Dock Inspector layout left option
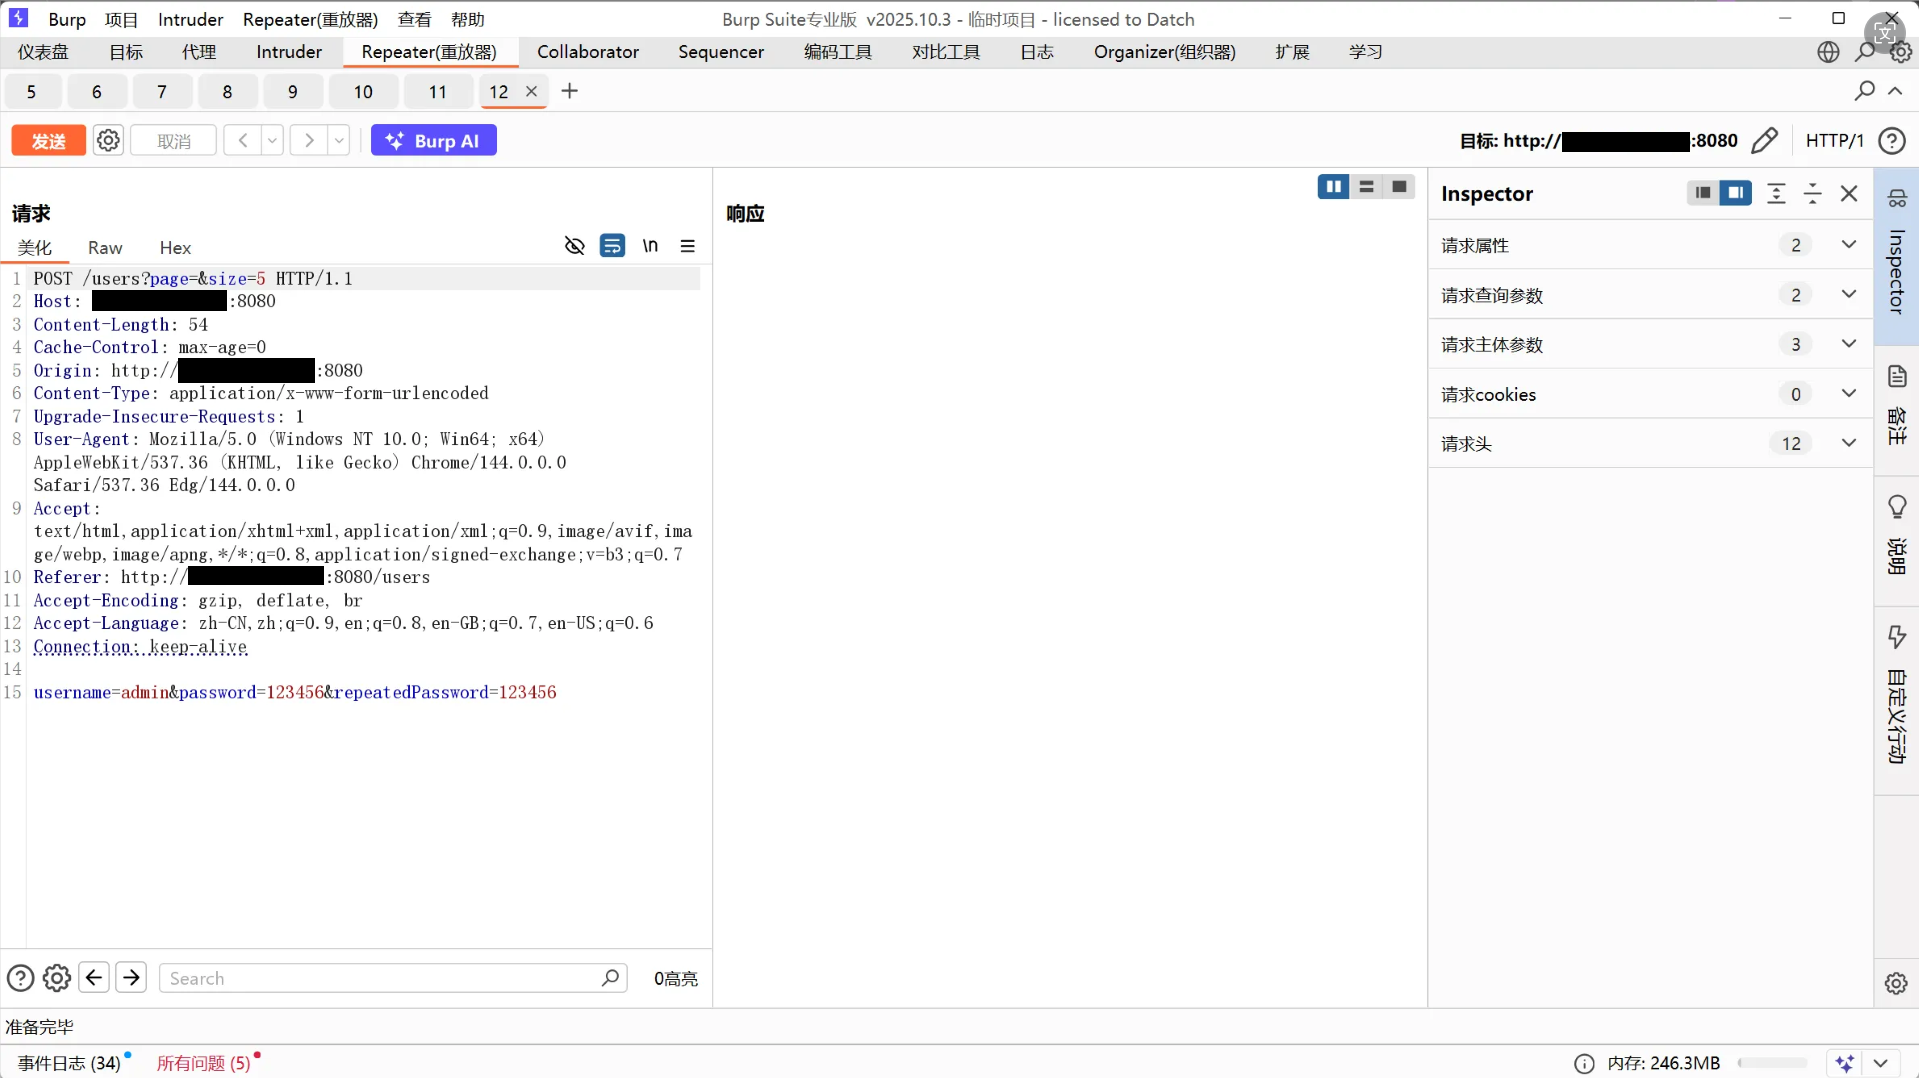The height and width of the screenshot is (1078, 1919). [1703, 193]
